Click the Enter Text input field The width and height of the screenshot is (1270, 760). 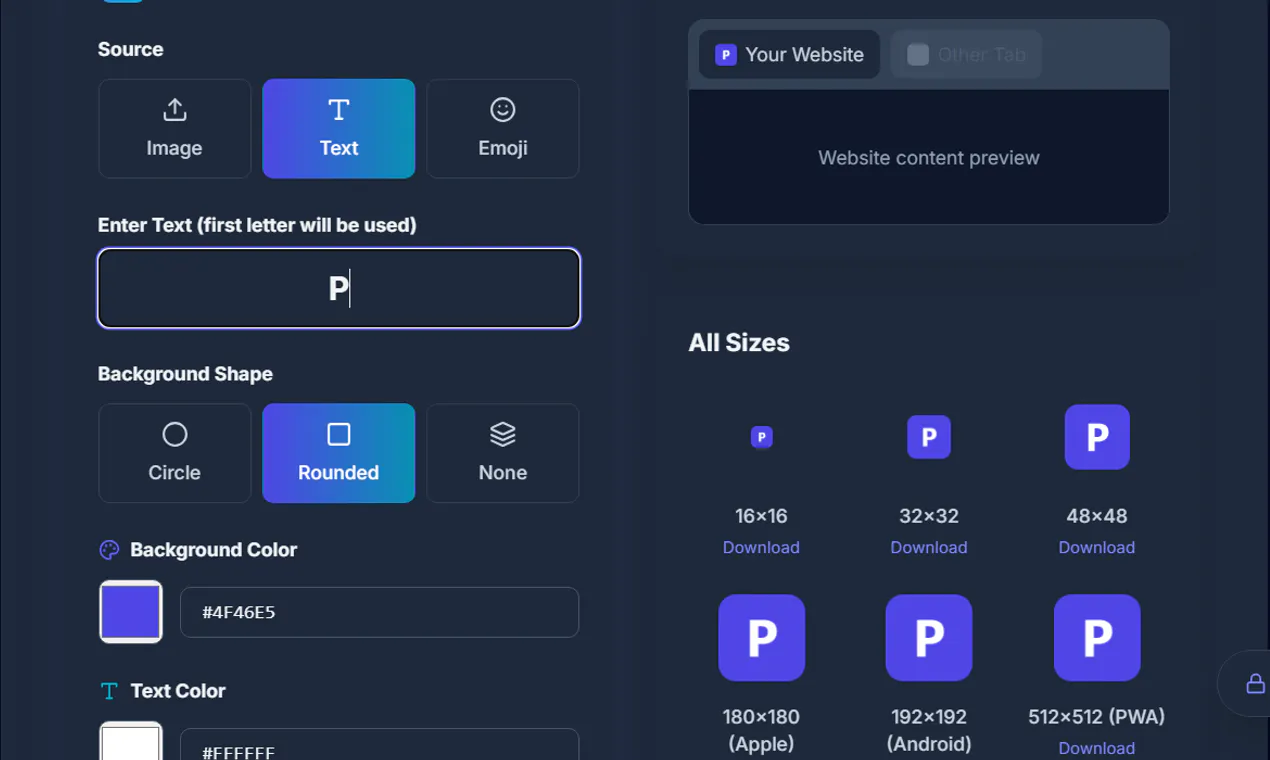(339, 288)
